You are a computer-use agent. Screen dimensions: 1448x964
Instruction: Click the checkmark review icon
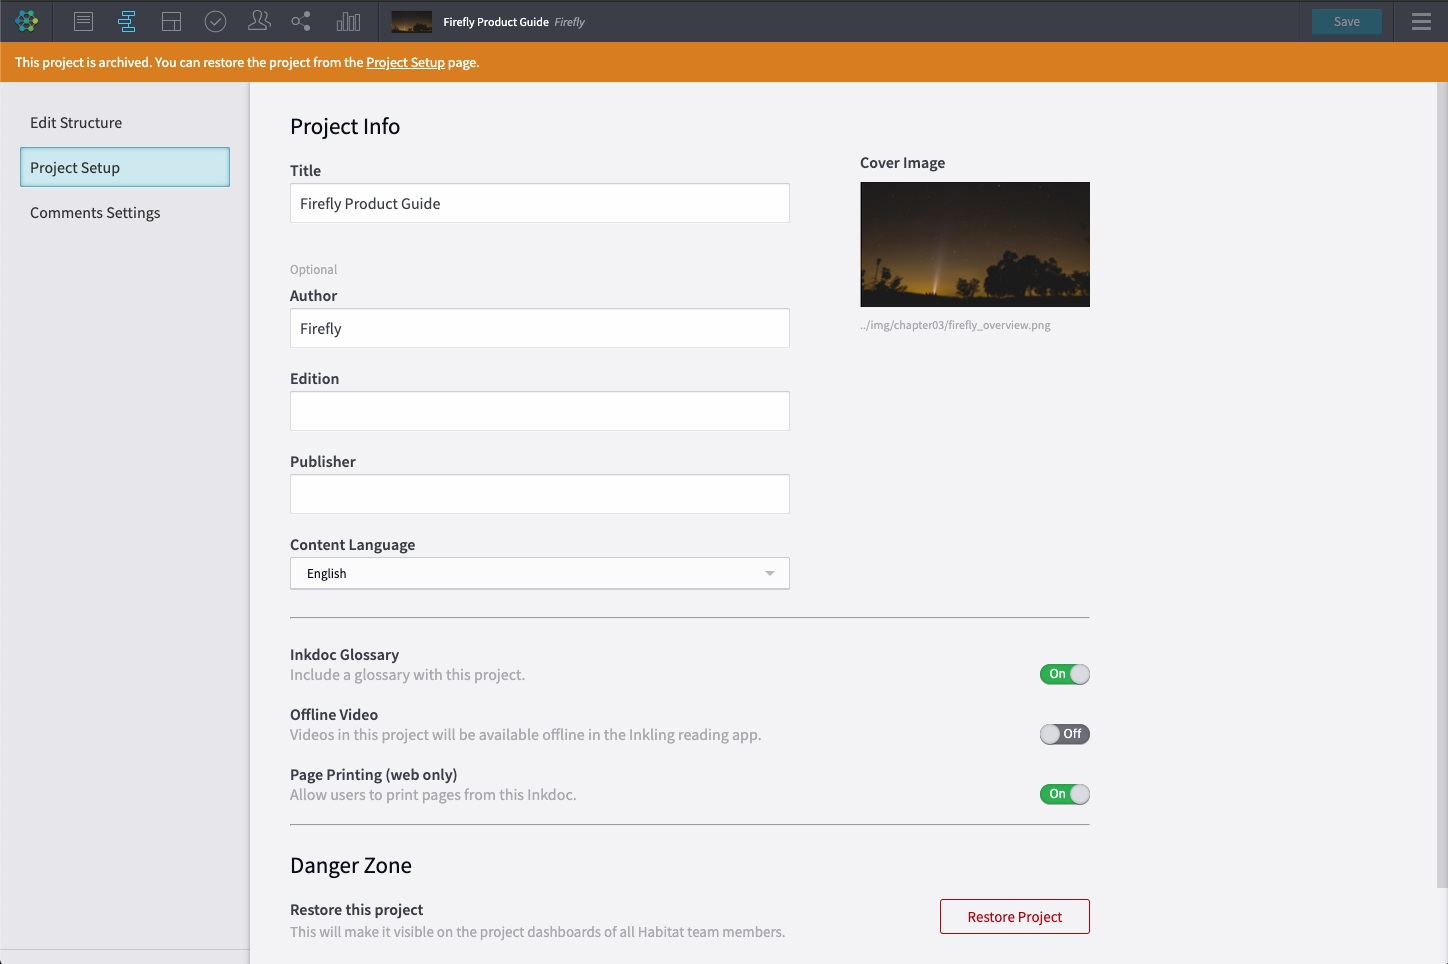[x=215, y=21]
